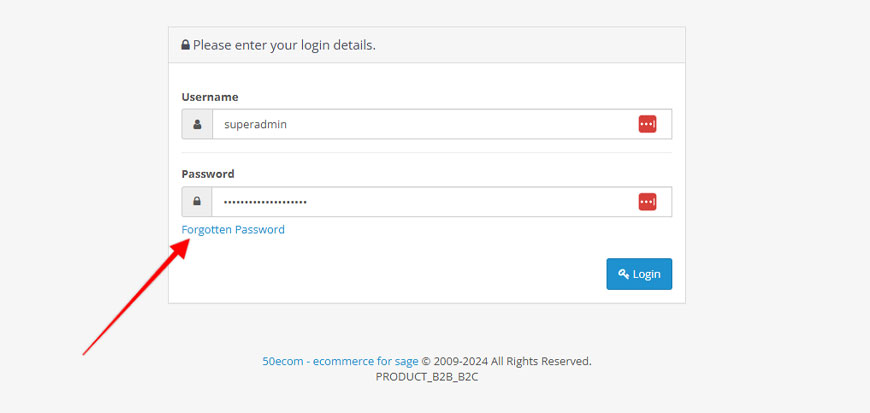Open the Forgotten Password link

[233, 230]
